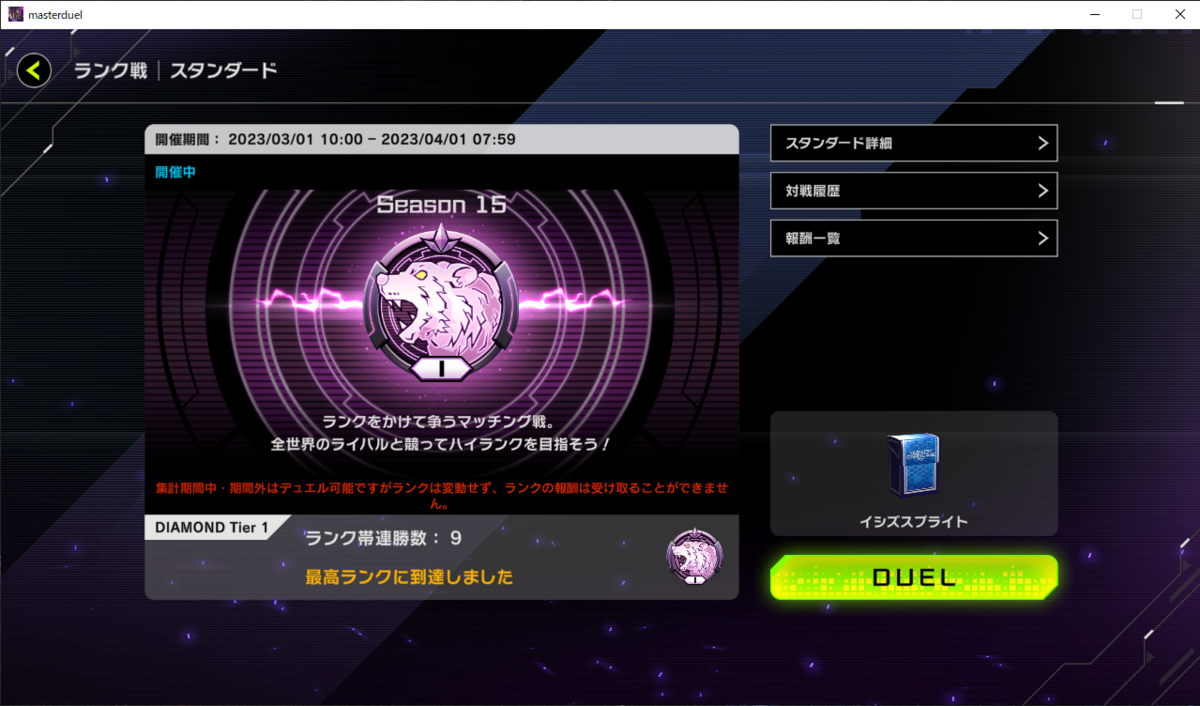Click the chevron on 報酬一覧
The image size is (1200, 706).
coord(1043,238)
